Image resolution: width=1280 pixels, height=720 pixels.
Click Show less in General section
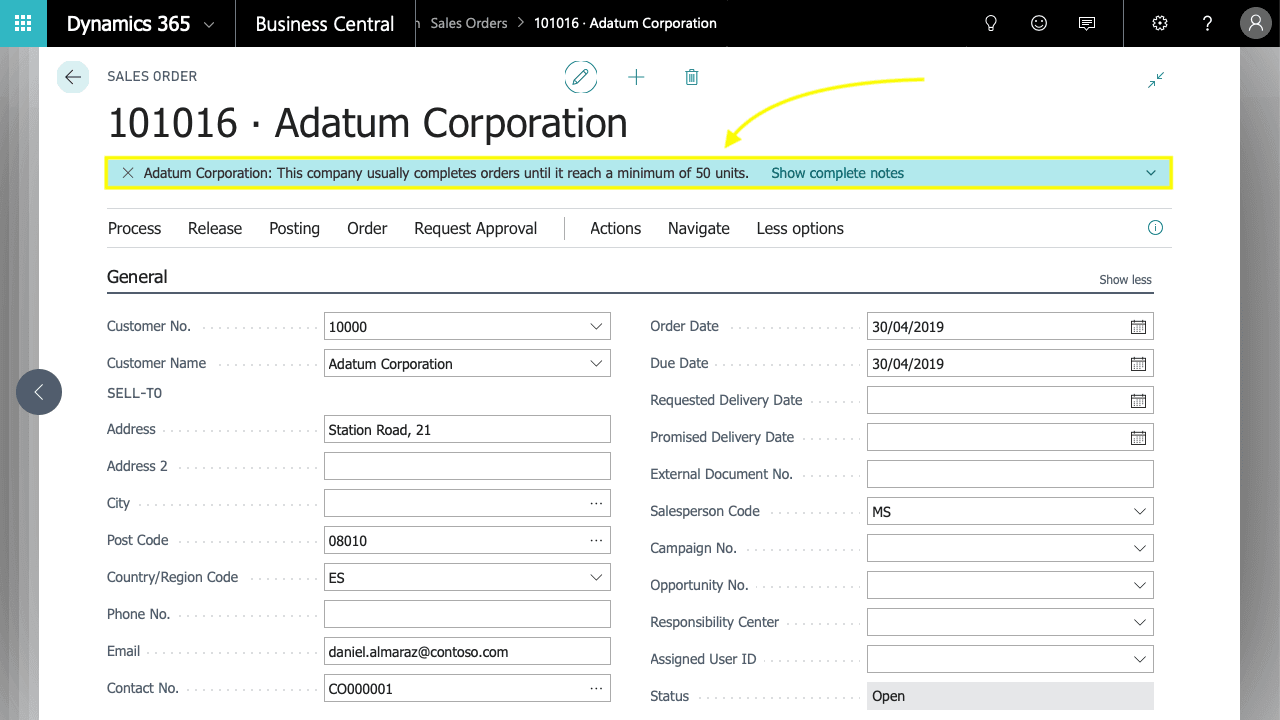(x=1126, y=280)
